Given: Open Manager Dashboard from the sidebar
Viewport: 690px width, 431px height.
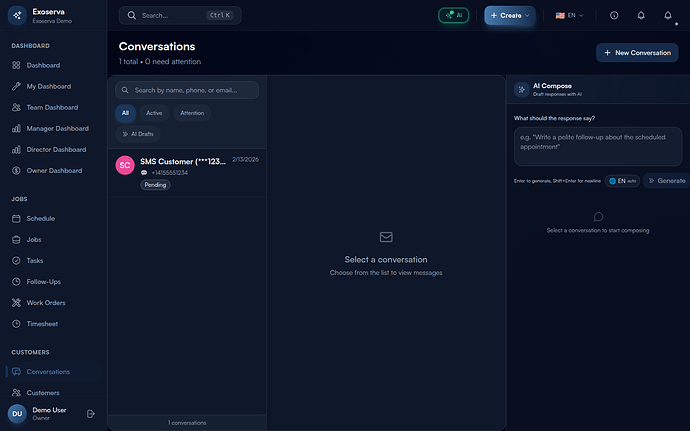Looking at the screenshot, I should (57, 128).
